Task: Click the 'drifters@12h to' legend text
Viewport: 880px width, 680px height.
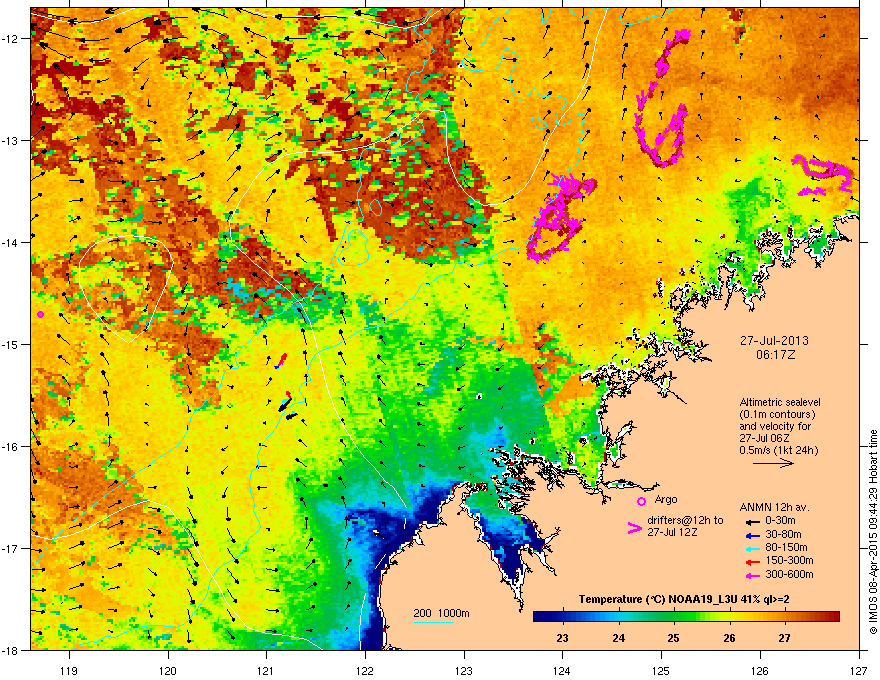Action: click(685, 521)
